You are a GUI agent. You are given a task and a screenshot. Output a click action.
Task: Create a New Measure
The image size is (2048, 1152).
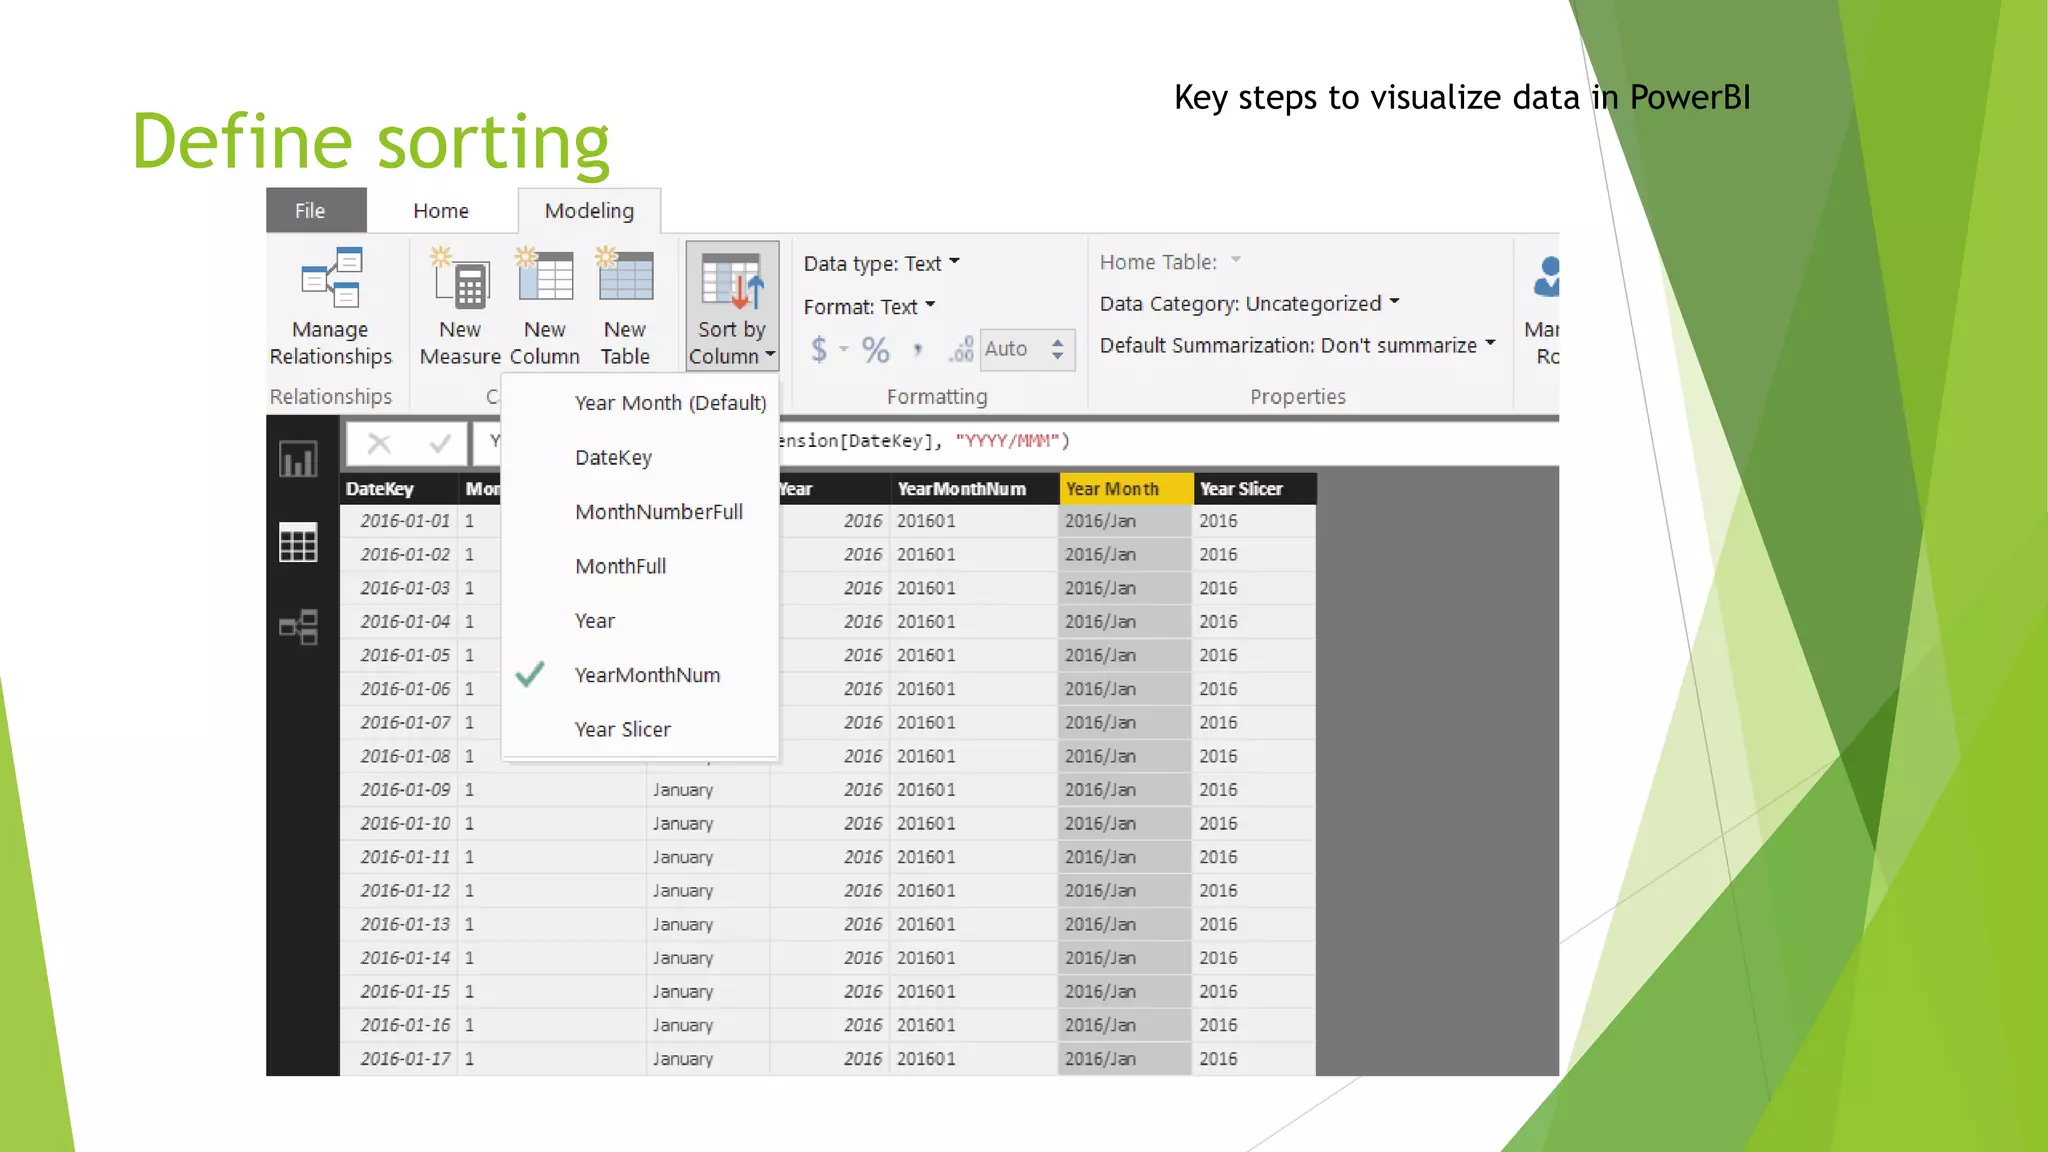point(460,306)
